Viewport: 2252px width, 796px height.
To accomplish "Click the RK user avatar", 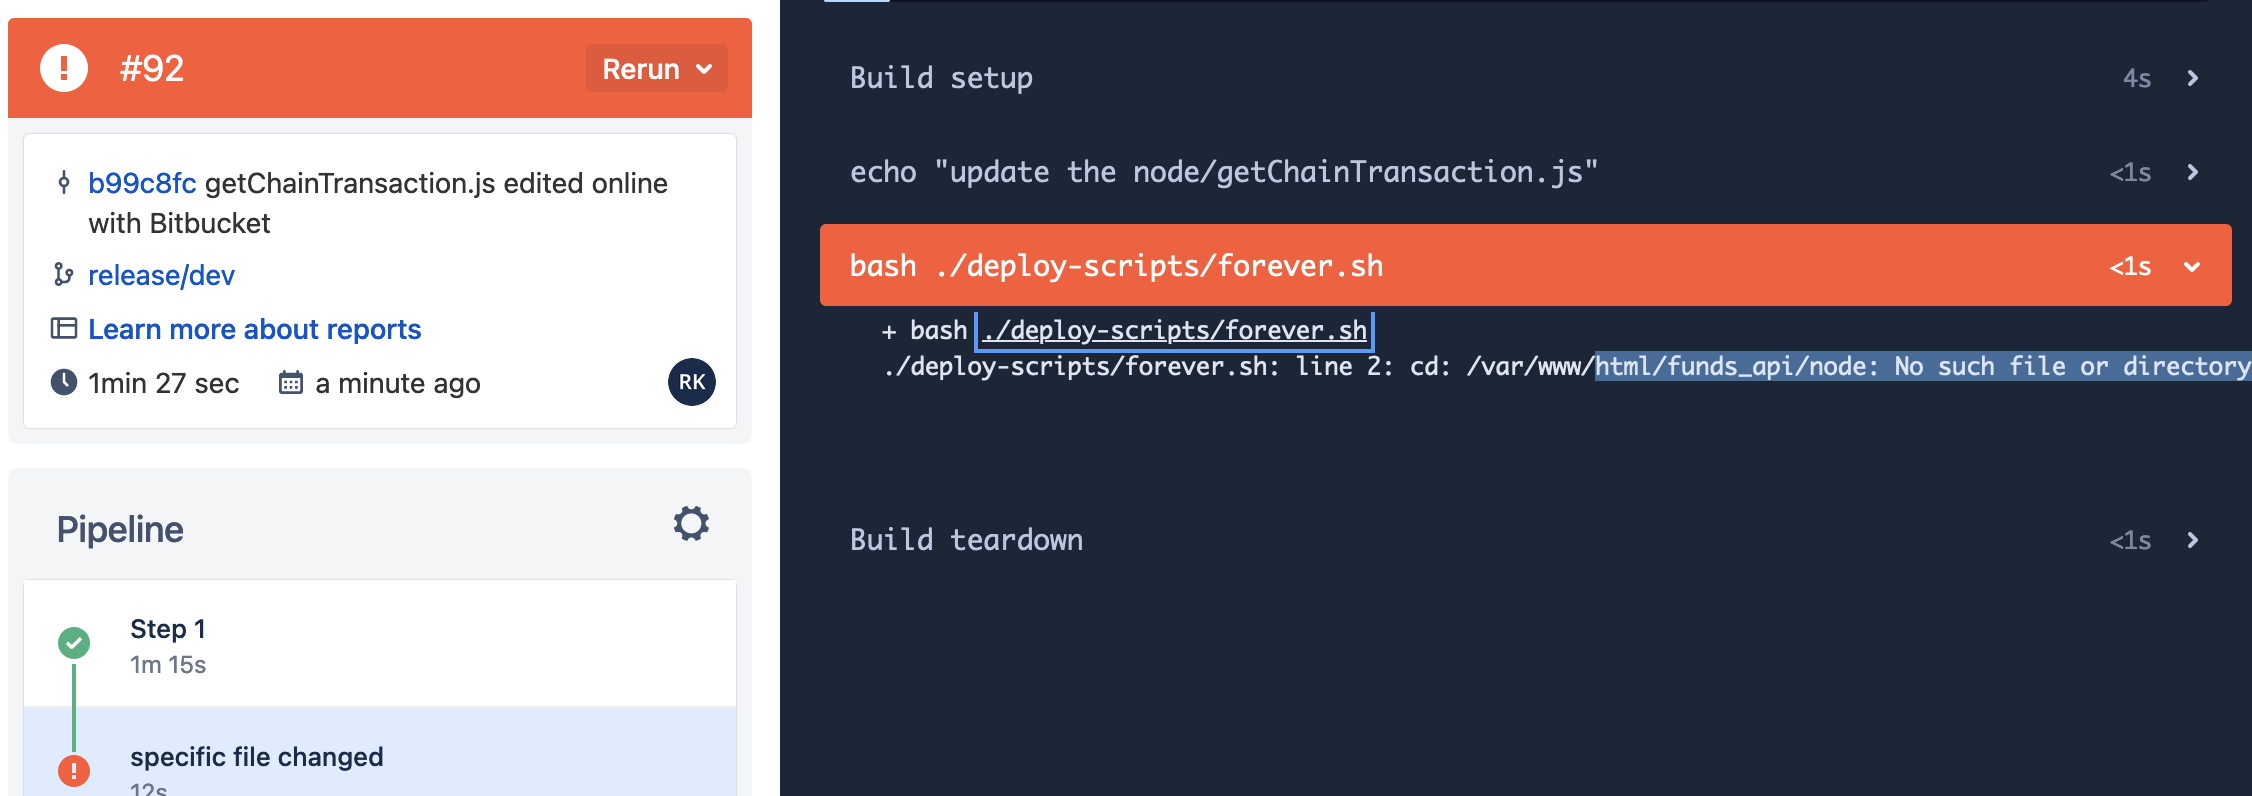I will (691, 382).
